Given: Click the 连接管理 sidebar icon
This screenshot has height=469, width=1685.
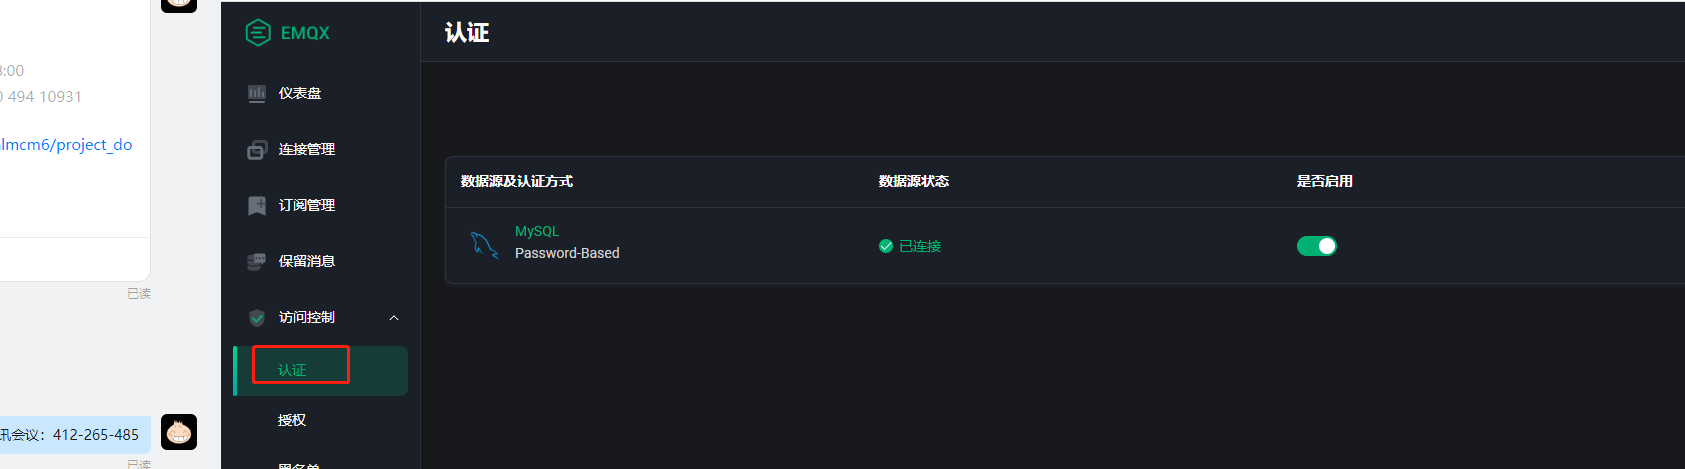Looking at the screenshot, I should pyautogui.click(x=257, y=150).
